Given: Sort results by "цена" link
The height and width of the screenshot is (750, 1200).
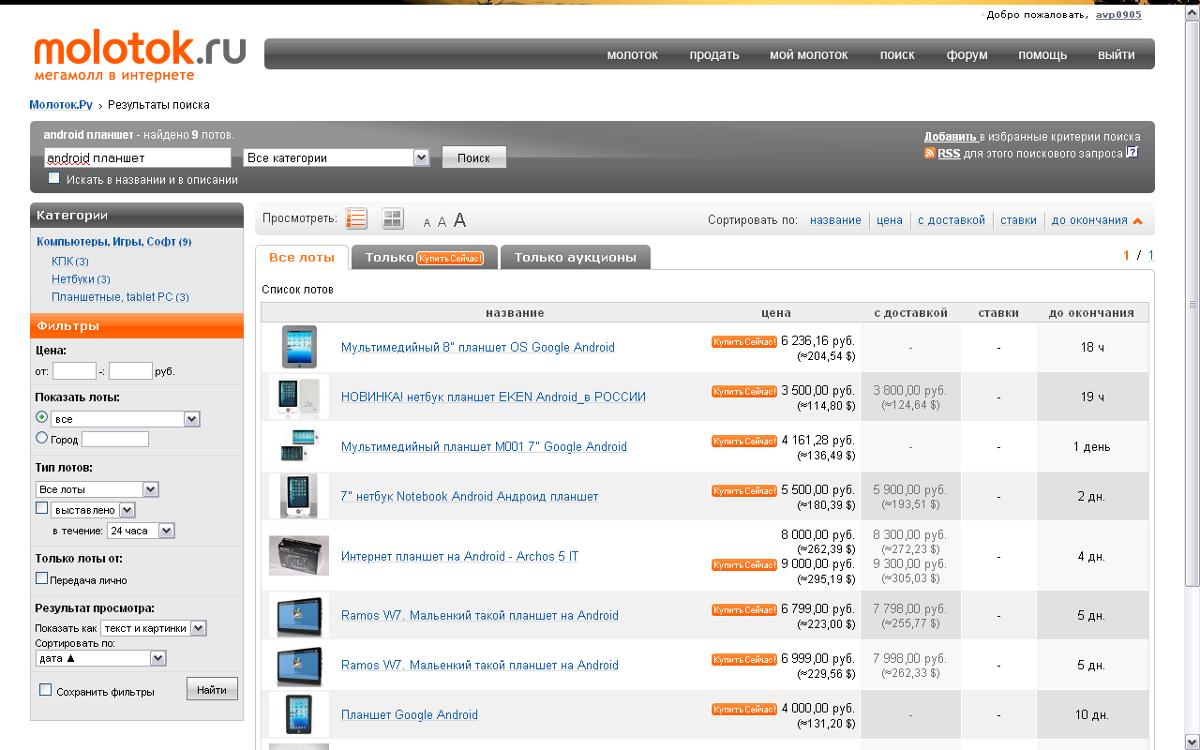Looking at the screenshot, I should pyautogui.click(x=889, y=220).
